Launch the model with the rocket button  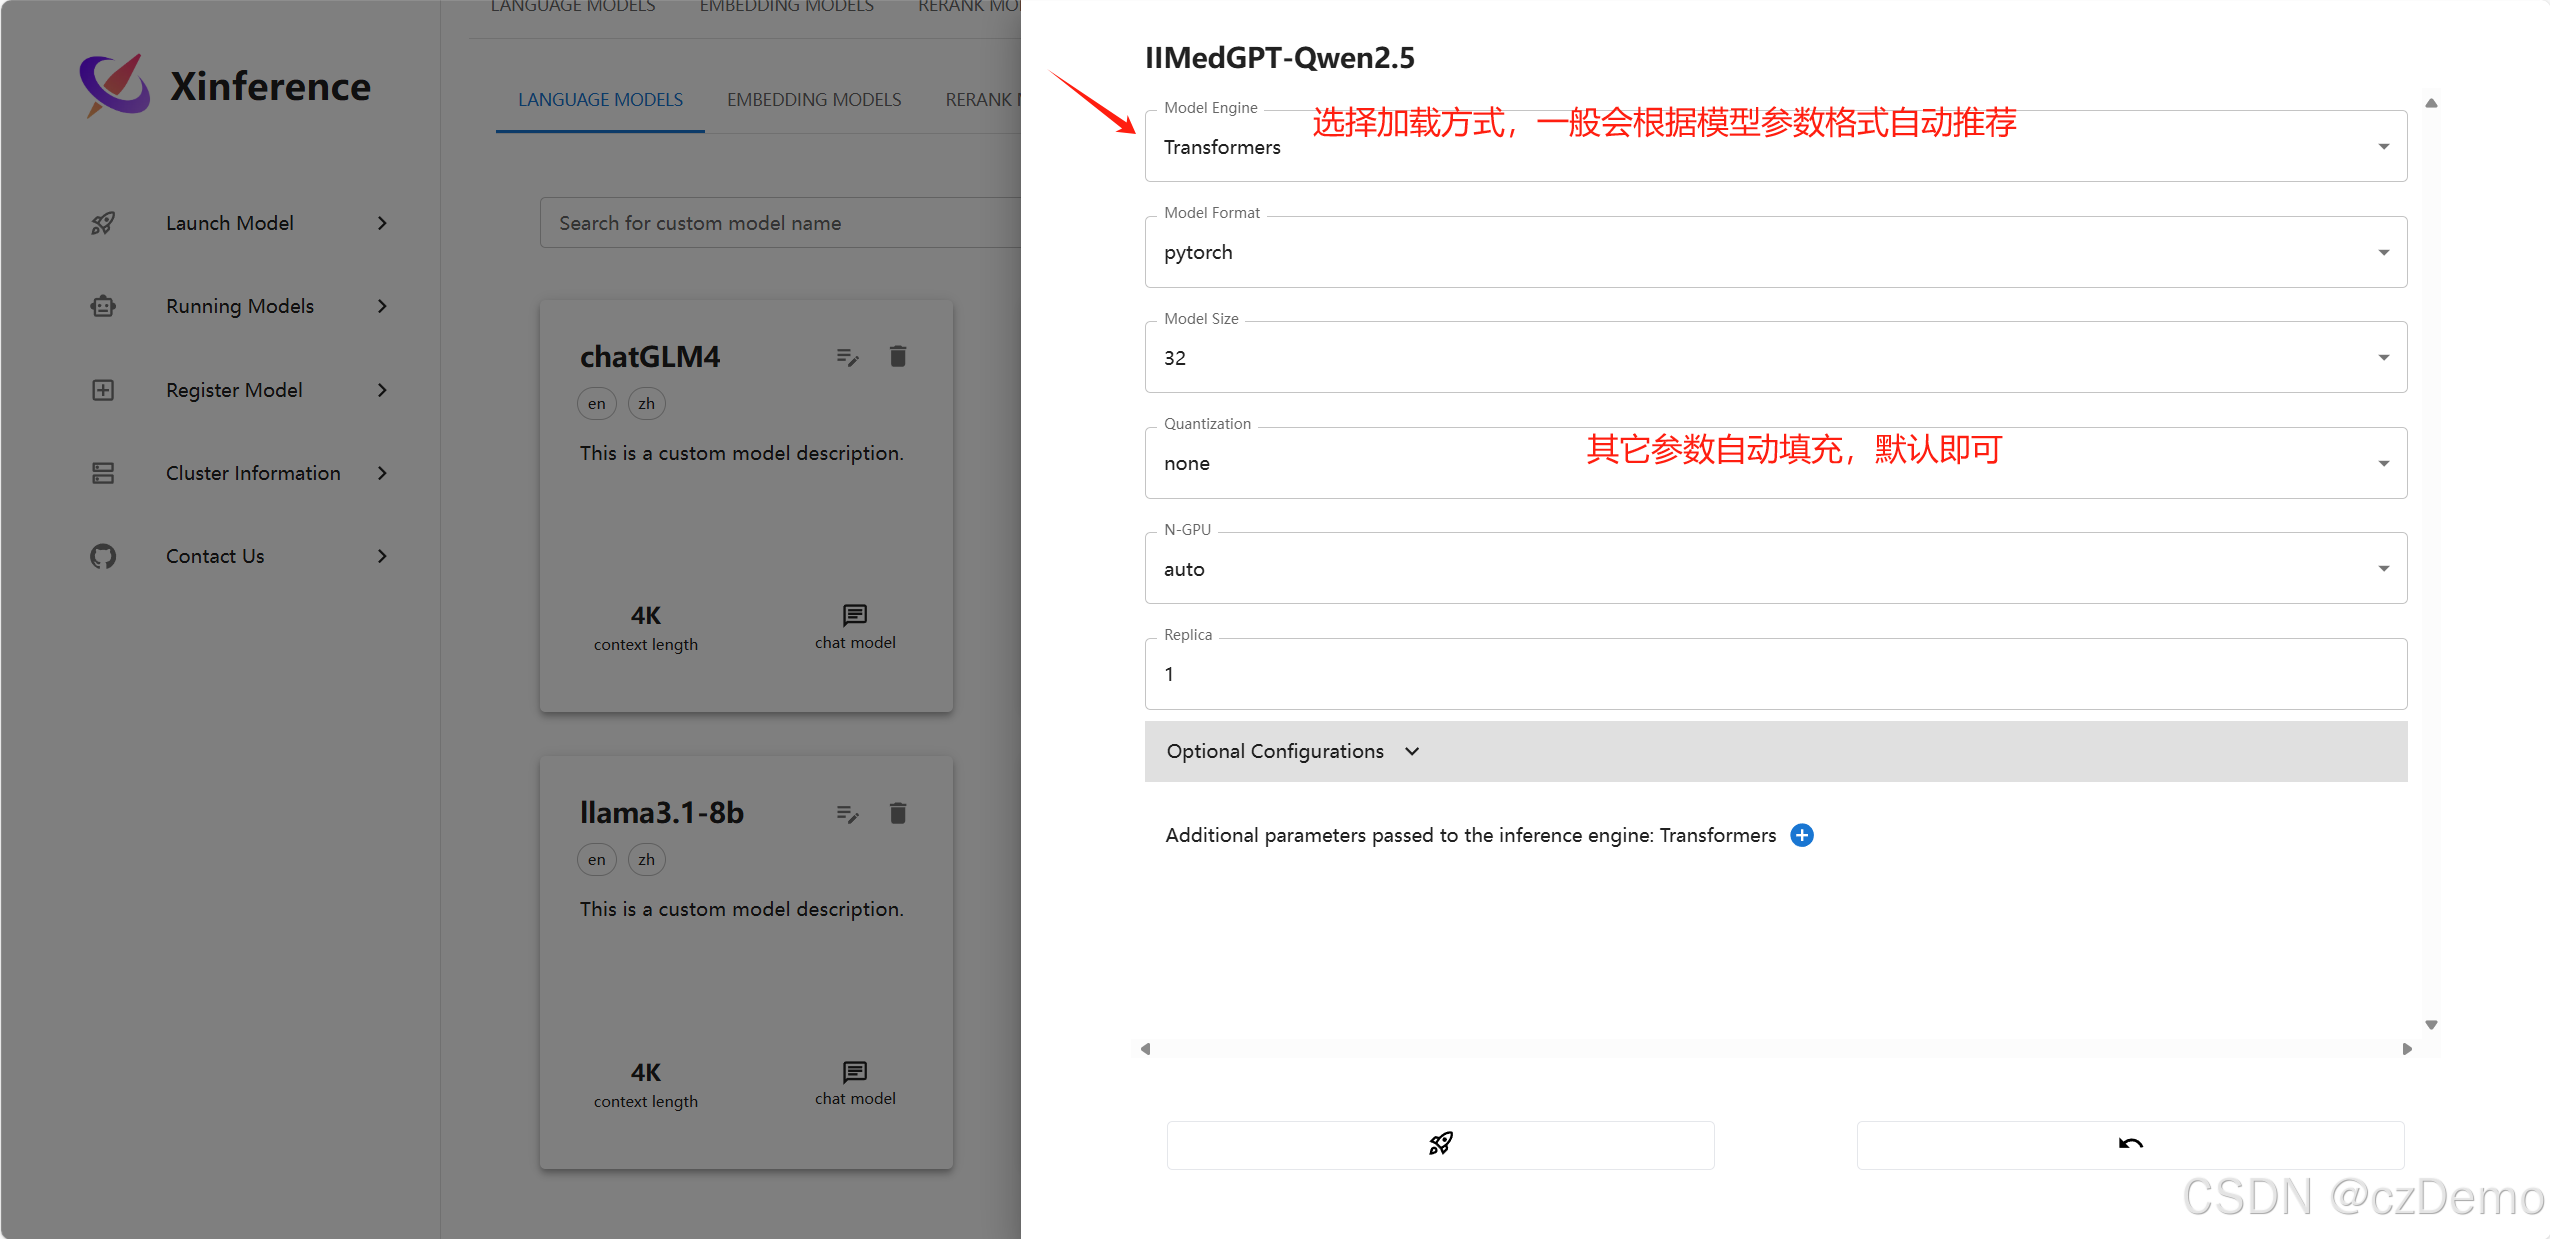pos(1440,1144)
